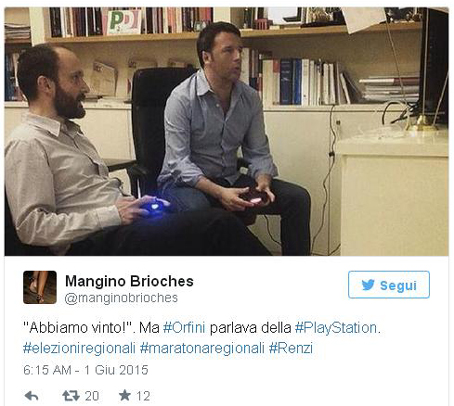Select the "Abbiamo vinto!" tweet text
The height and width of the screenshot is (406, 454).
click(79, 328)
